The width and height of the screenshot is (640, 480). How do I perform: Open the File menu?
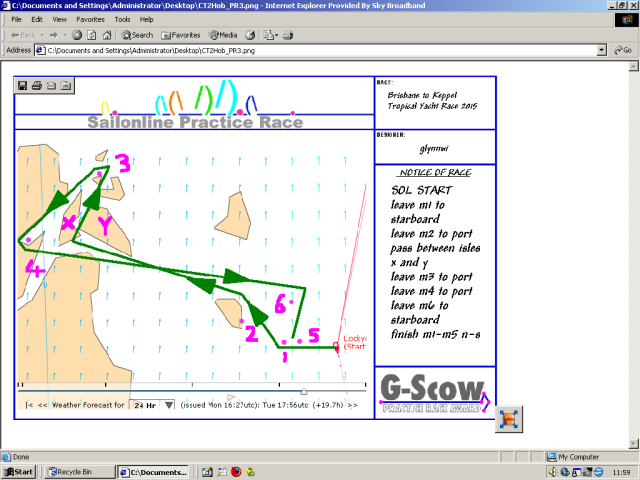(16, 19)
